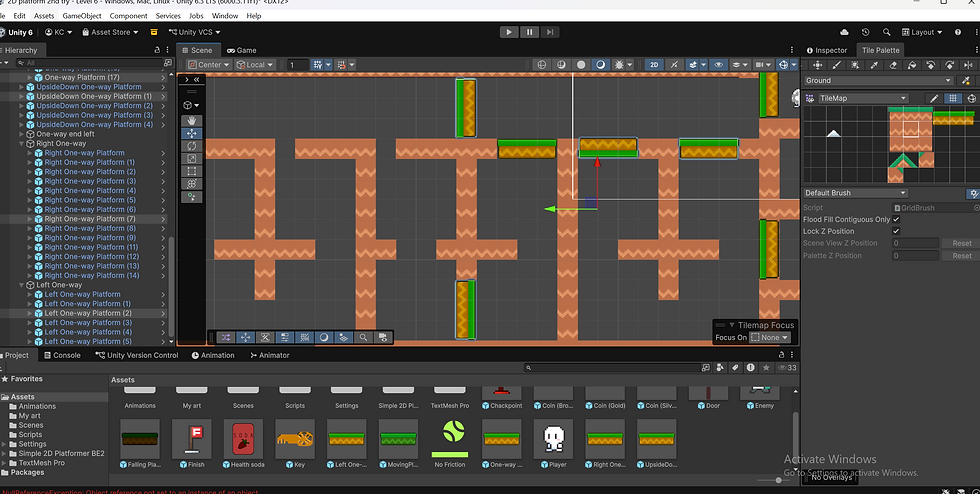This screenshot has width=980, height=494.
Task: Toggle hidden packages visibility count 33
Action: point(787,368)
